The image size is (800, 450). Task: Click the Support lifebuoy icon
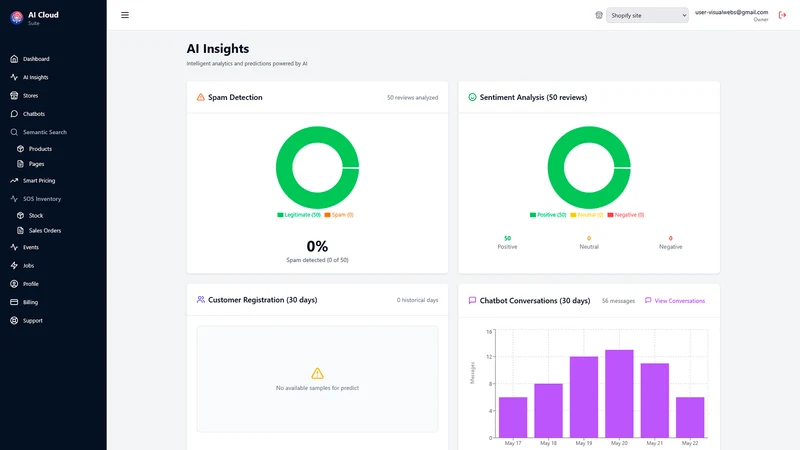(x=14, y=320)
